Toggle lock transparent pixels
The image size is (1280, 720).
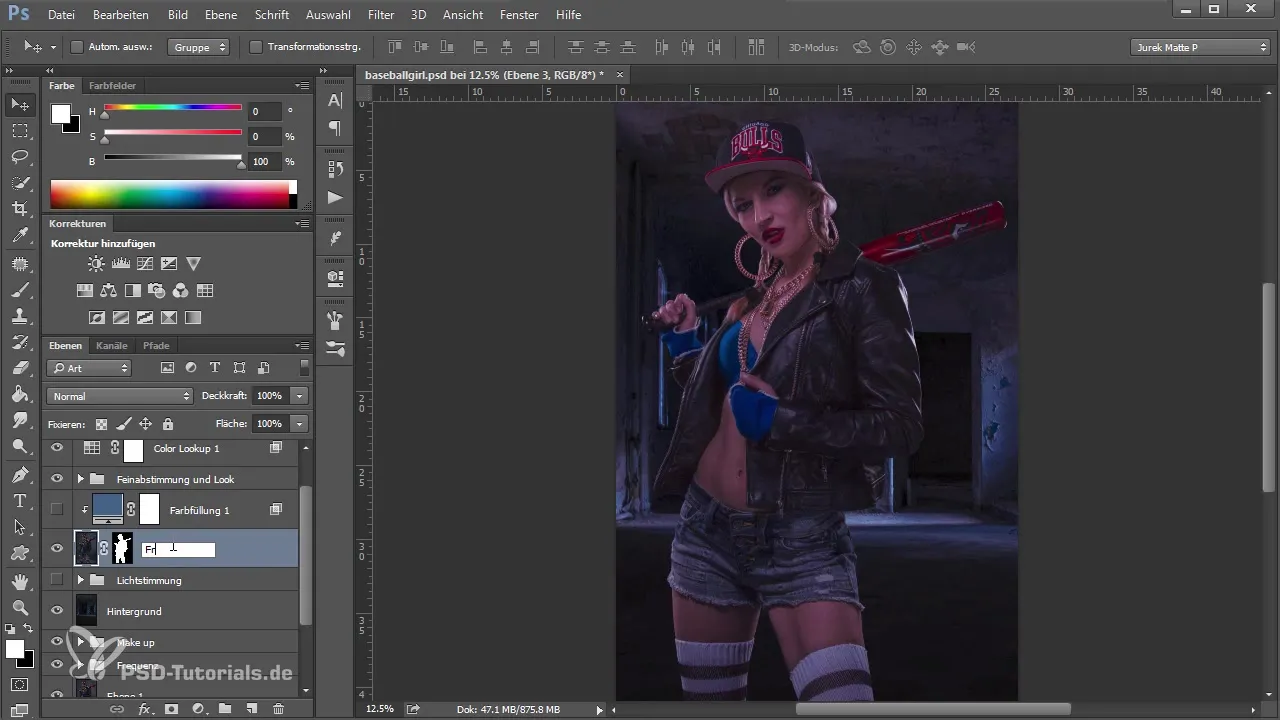pos(101,424)
